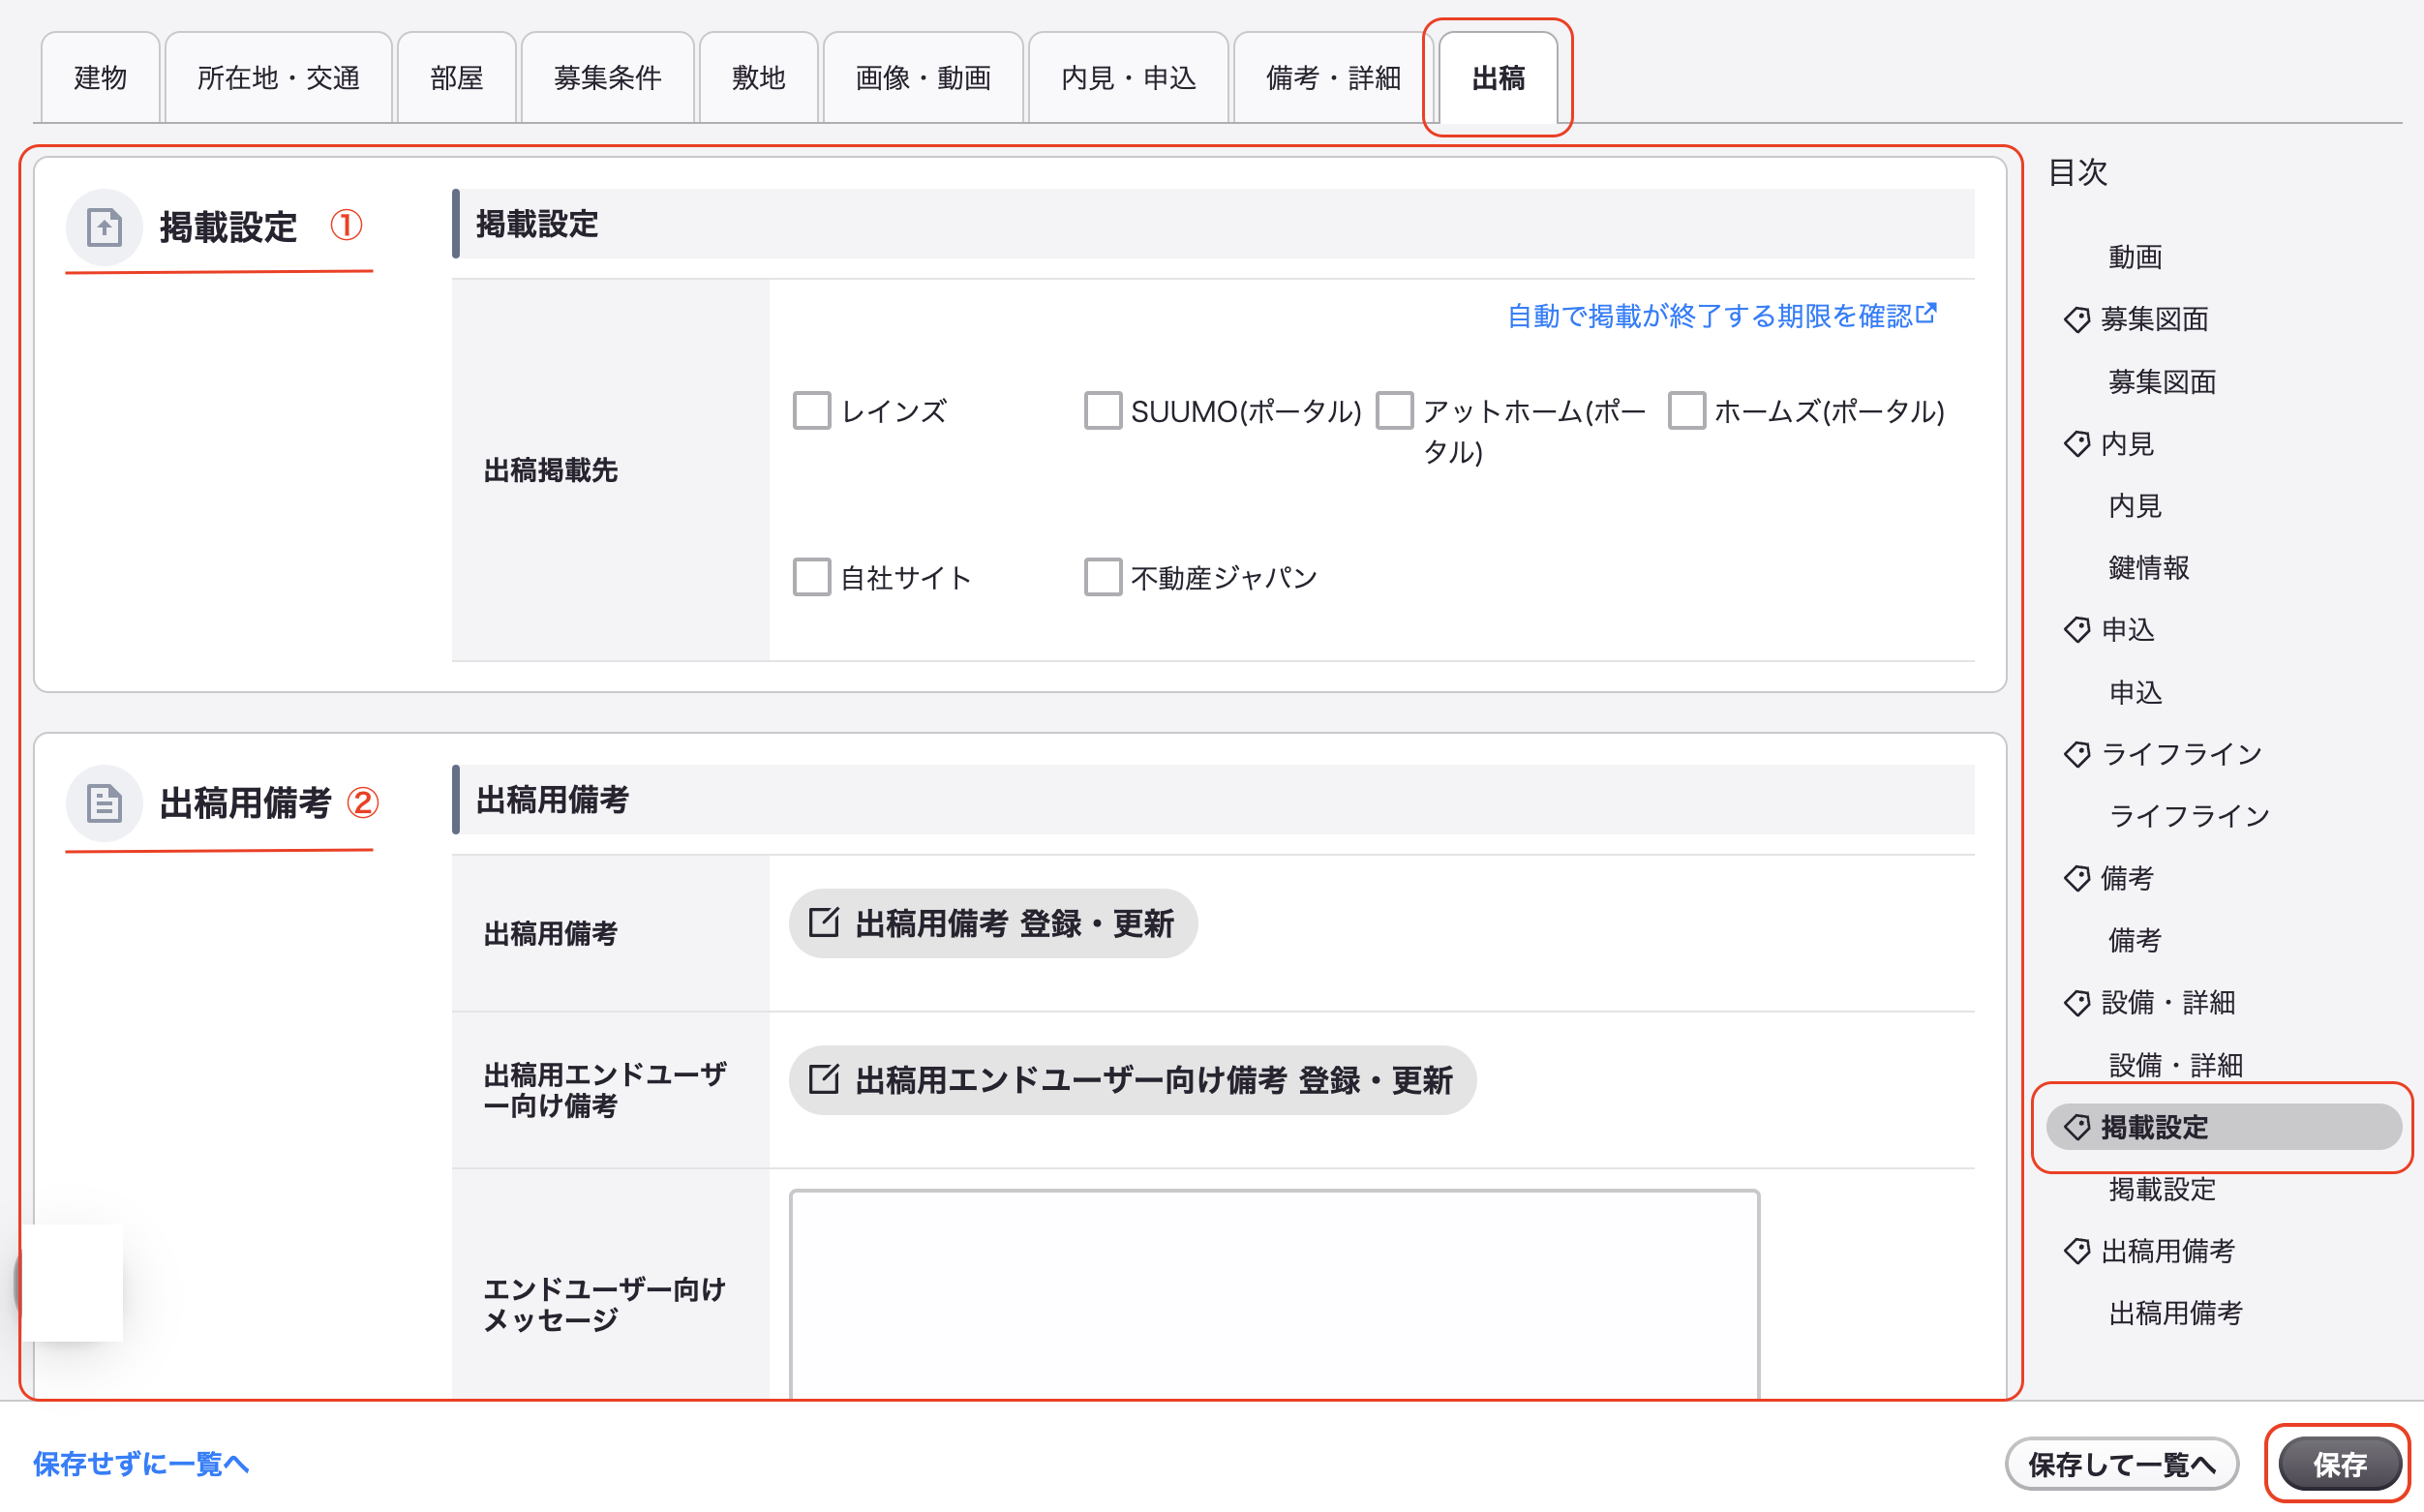The width and height of the screenshot is (2424, 1512).
Task: Click 保存せずに一覧へ link
Action: (140, 1464)
